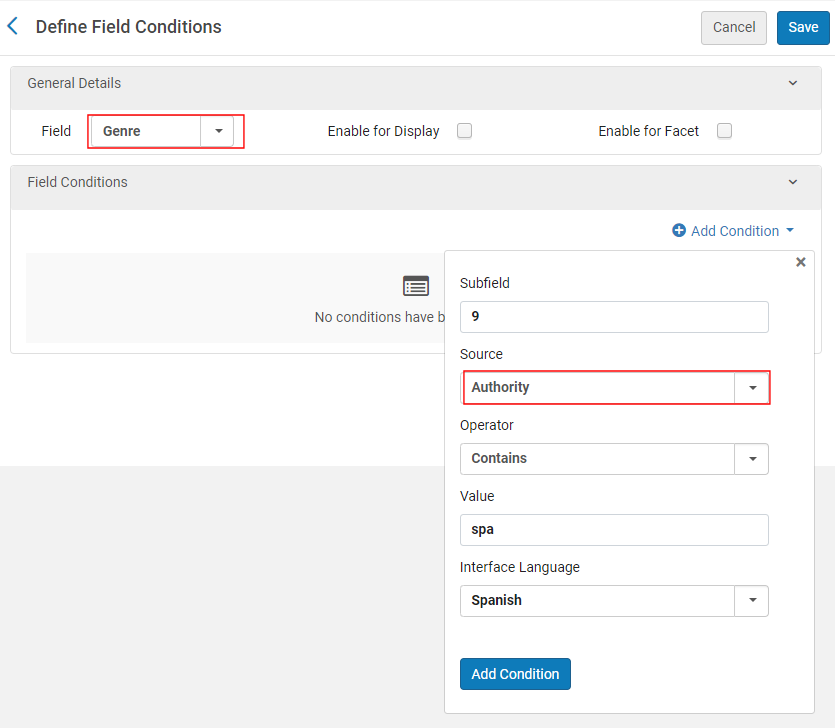Collapse the Field Conditions section
Image resolution: width=835 pixels, height=728 pixels.
point(793,183)
